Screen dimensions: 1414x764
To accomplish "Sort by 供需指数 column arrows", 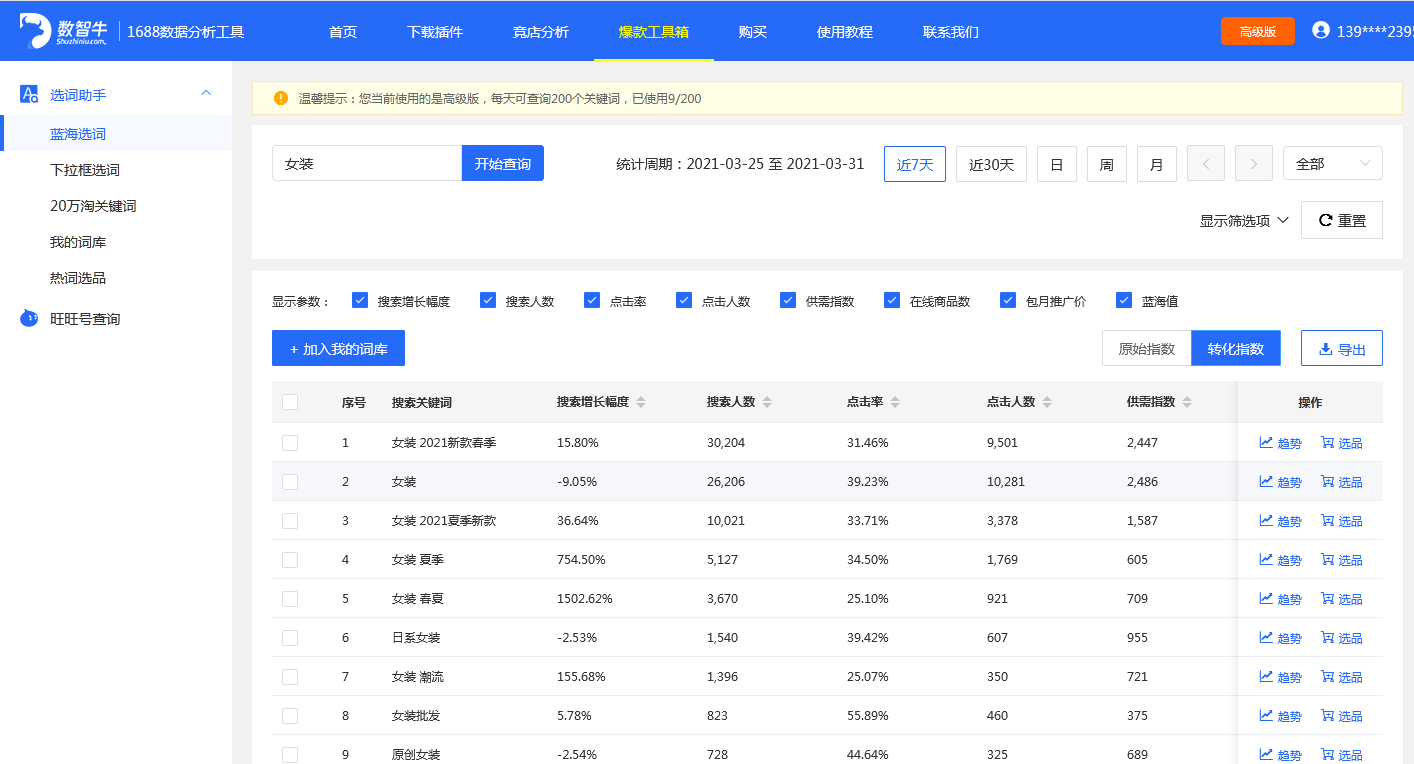I will click(x=1187, y=402).
